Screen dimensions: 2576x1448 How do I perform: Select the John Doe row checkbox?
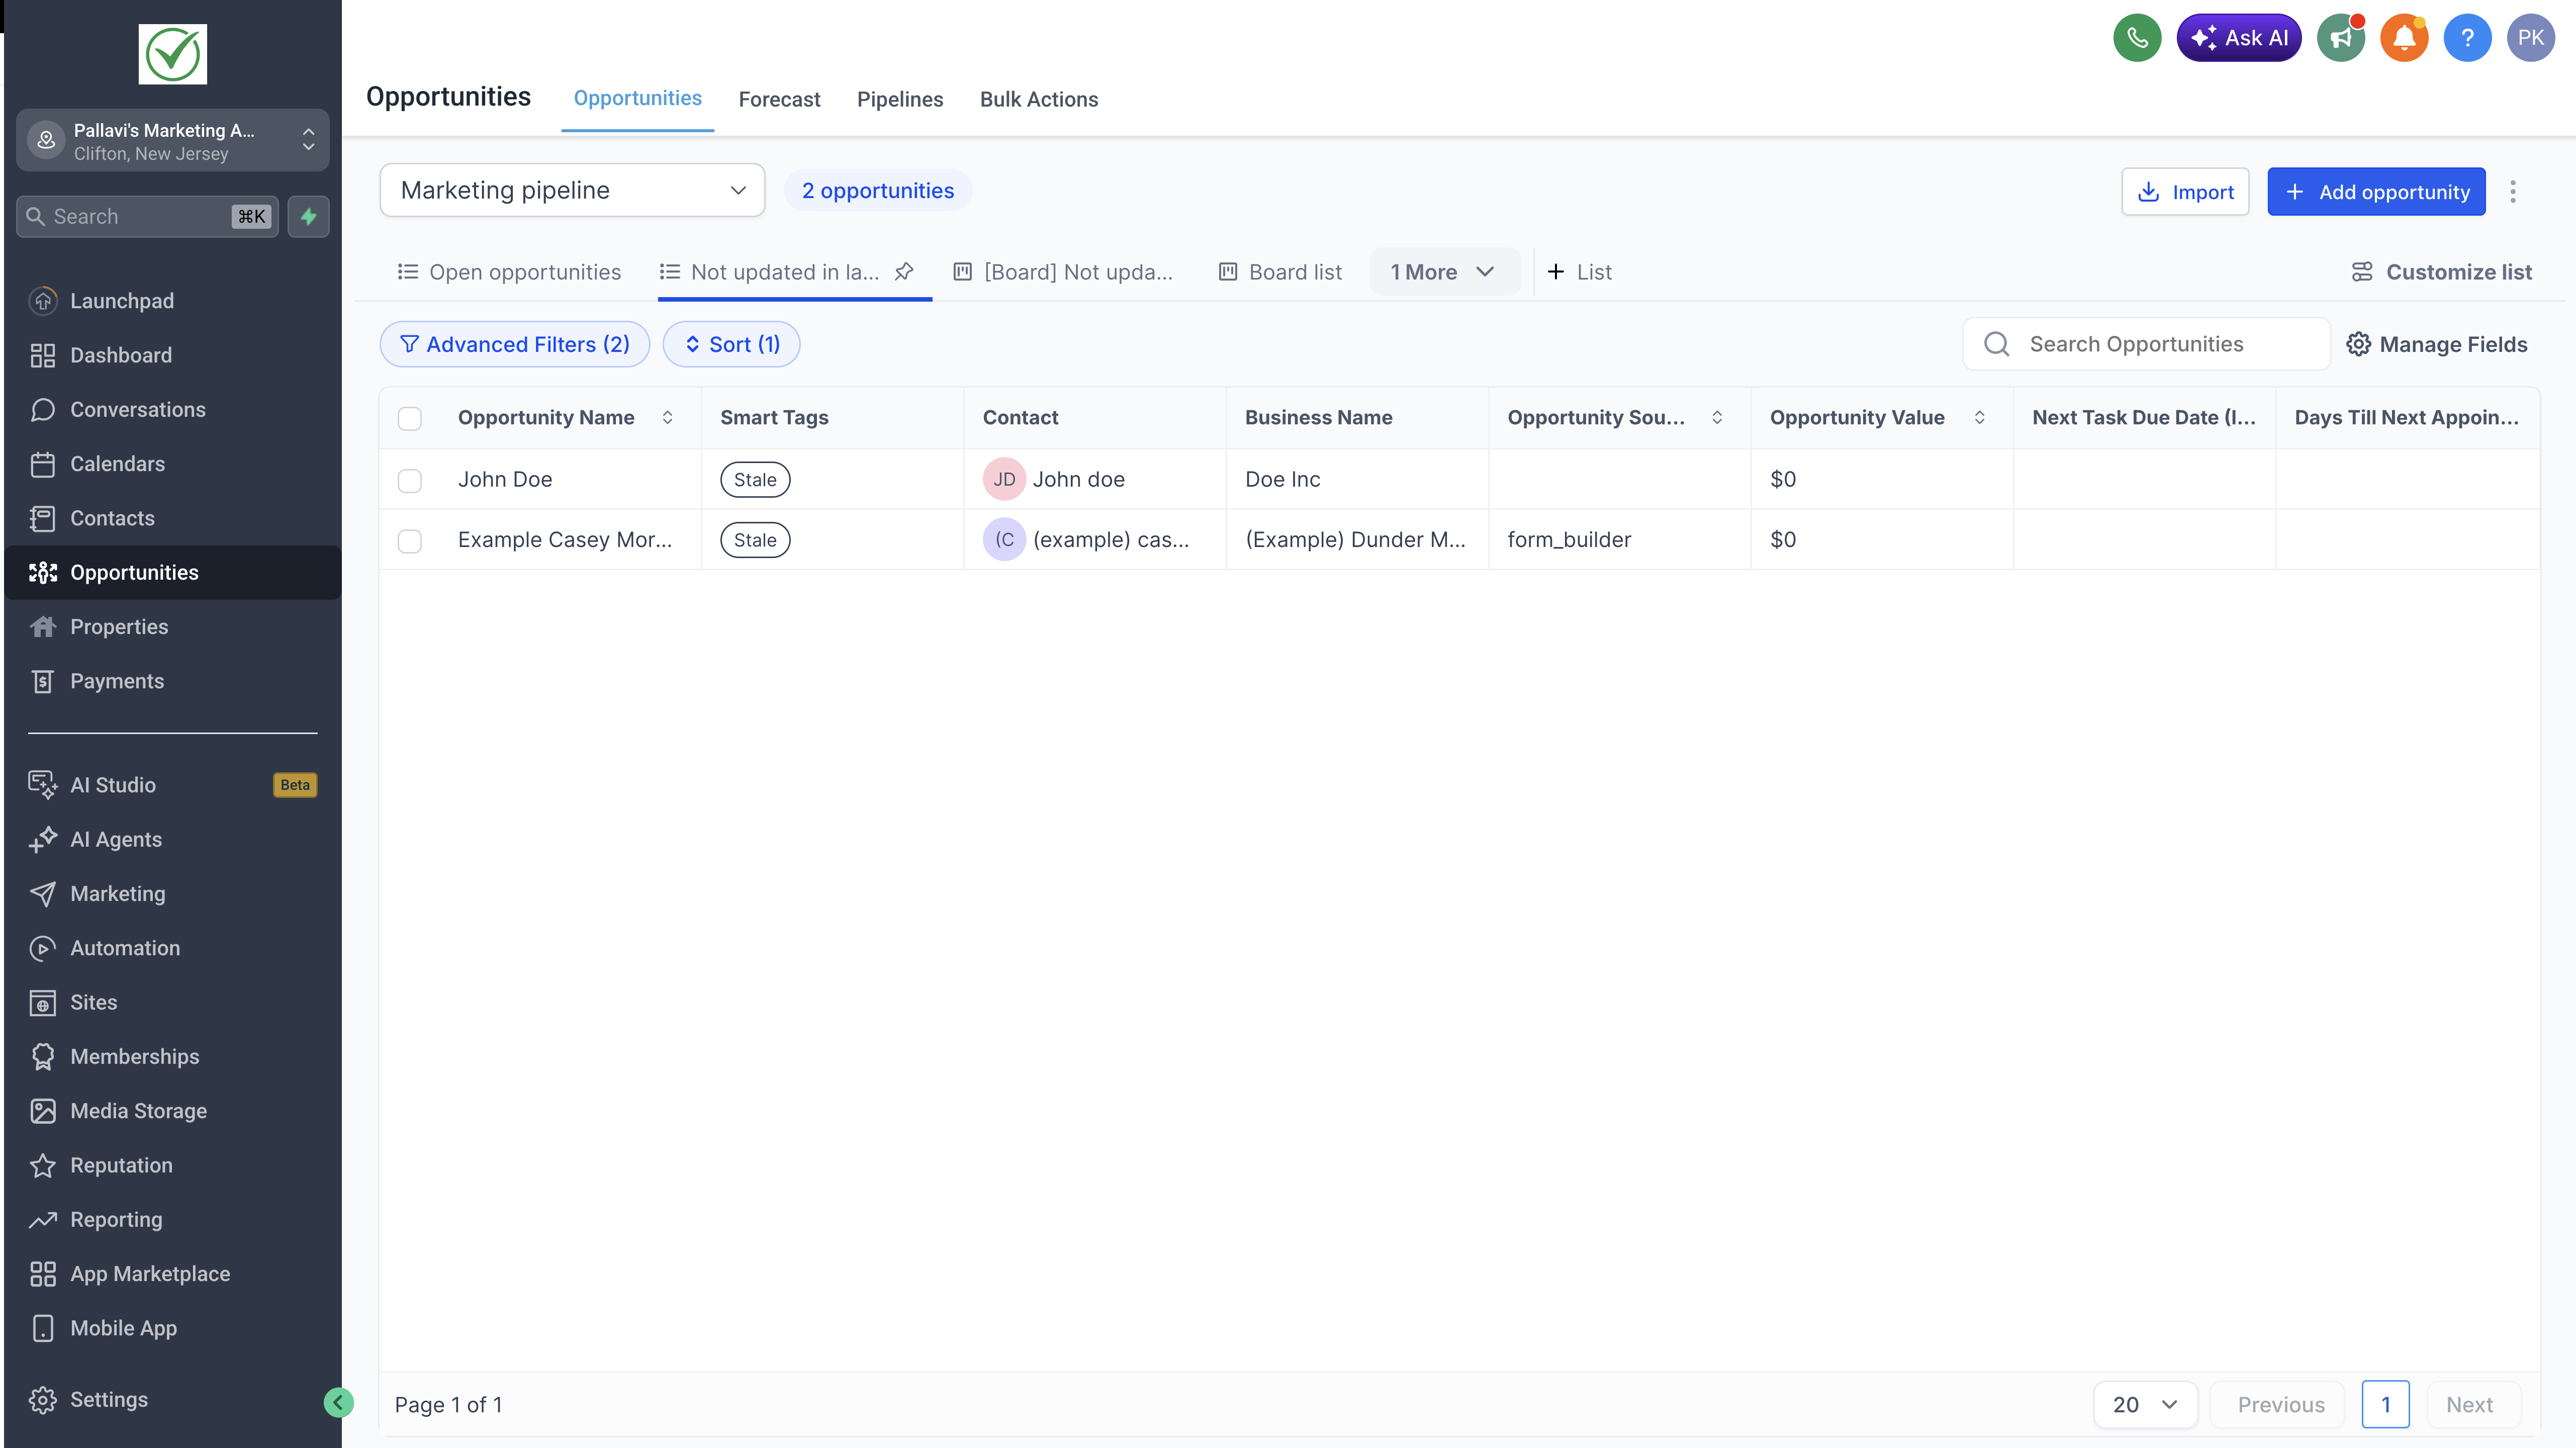pyautogui.click(x=410, y=480)
